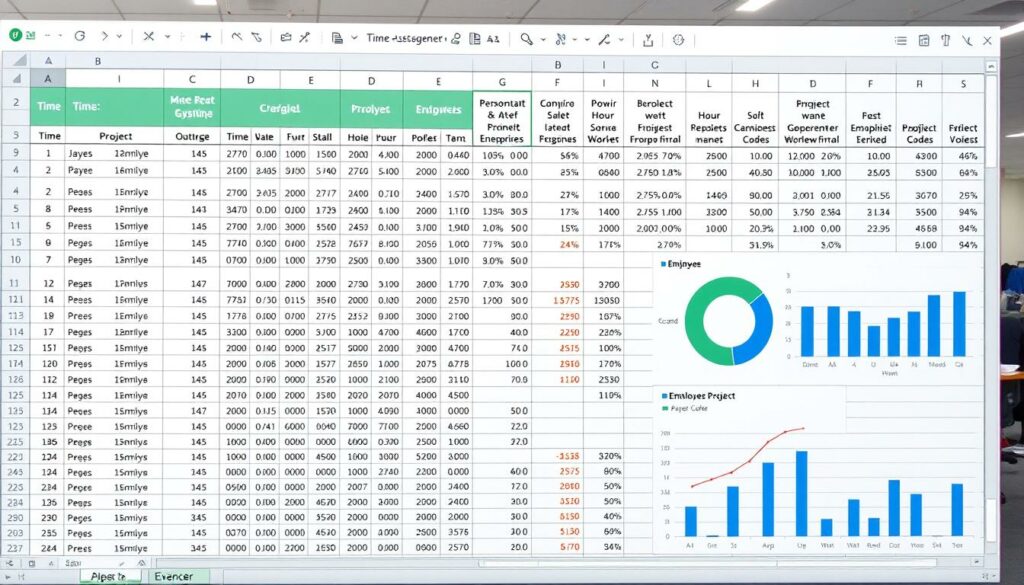1024x585 pixels.
Task: Click the 'Emiloyee Project' line chart legend
Action: 698,396
